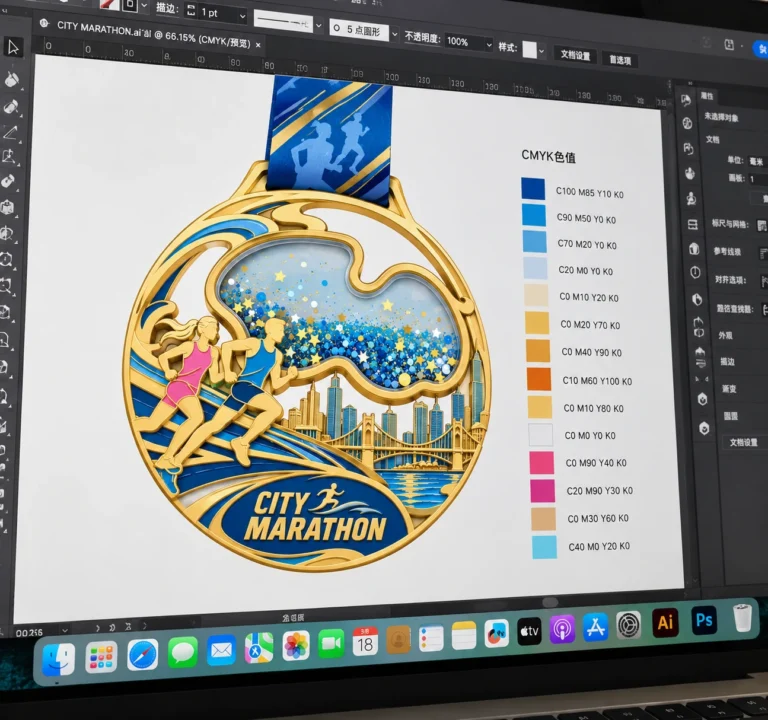Open the zoom level dropdown in status bar
The image size is (768, 720).
pyautogui.click(x=65, y=630)
